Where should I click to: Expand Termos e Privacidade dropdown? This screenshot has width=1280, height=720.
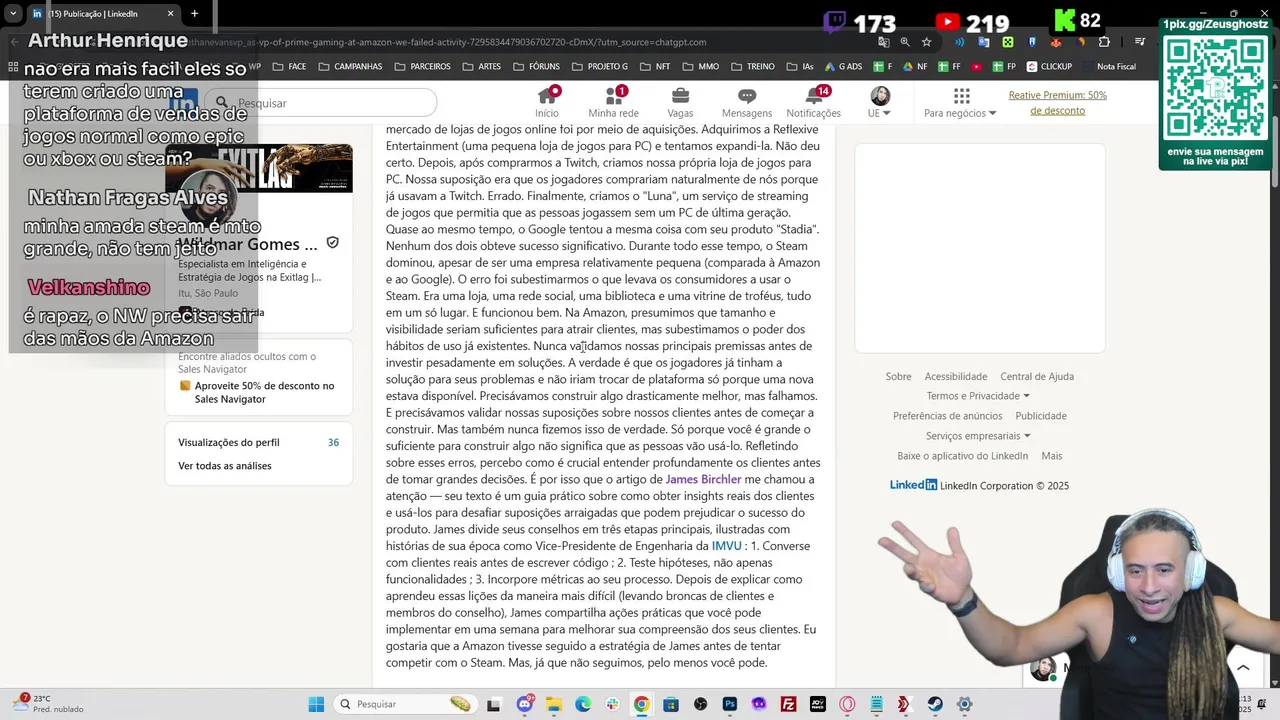[x=978, y=396]
